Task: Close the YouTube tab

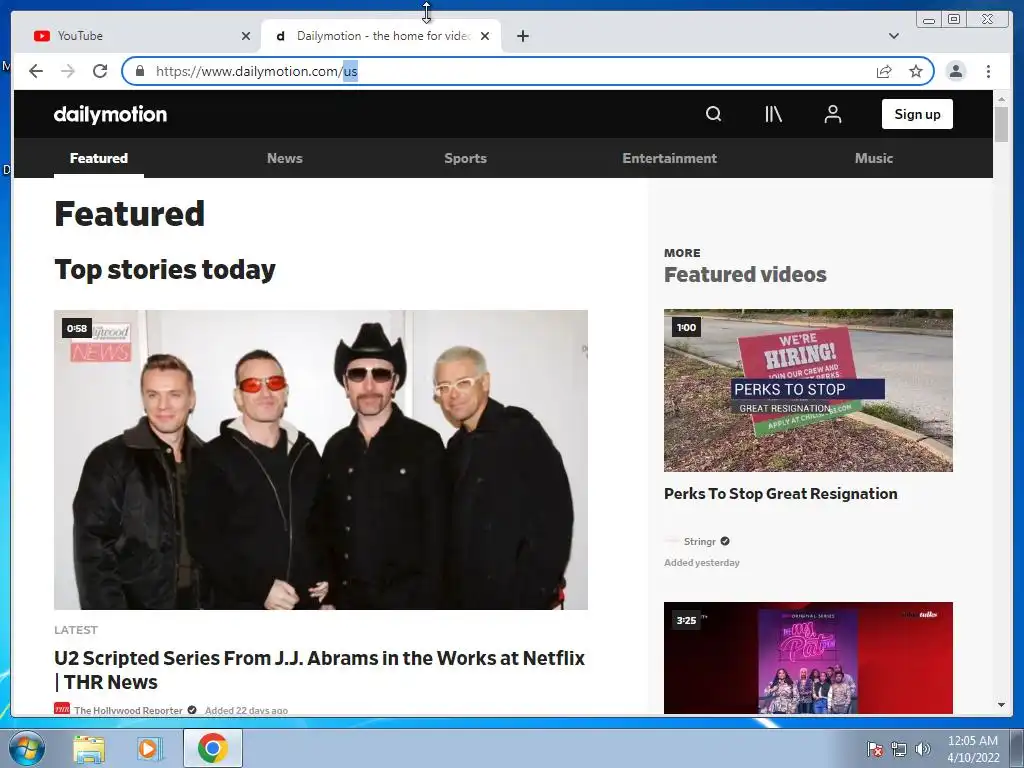Action: (x=246, y=36)
